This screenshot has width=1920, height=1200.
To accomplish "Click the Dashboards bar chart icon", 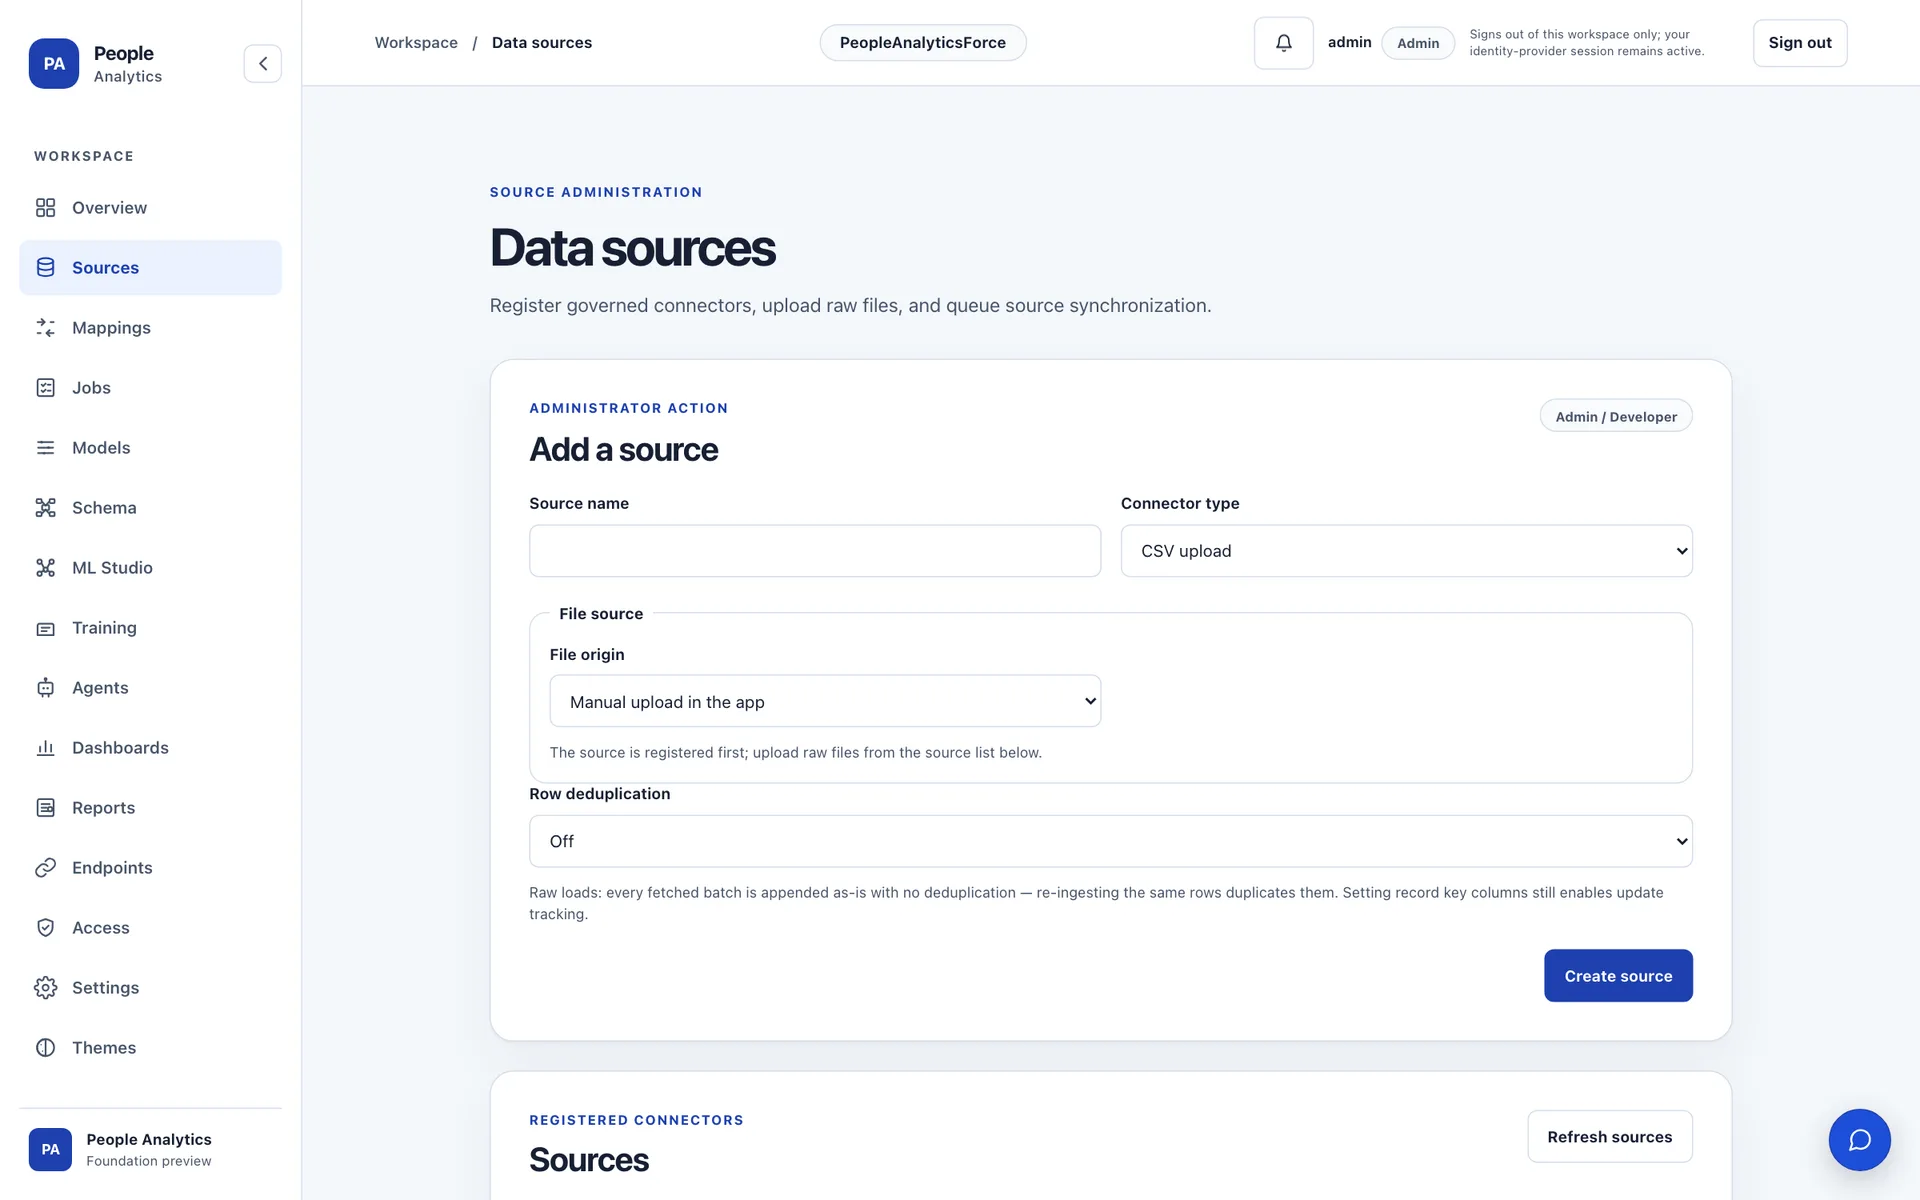I will pos(45,748).
